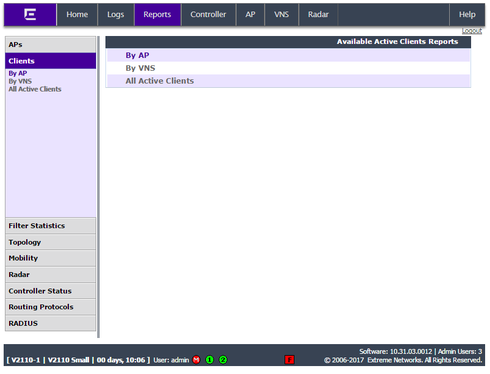This screenshot has width=490, height=374.
Task: Select By AP in the sidebar
Action: click(x=18, y=73)
